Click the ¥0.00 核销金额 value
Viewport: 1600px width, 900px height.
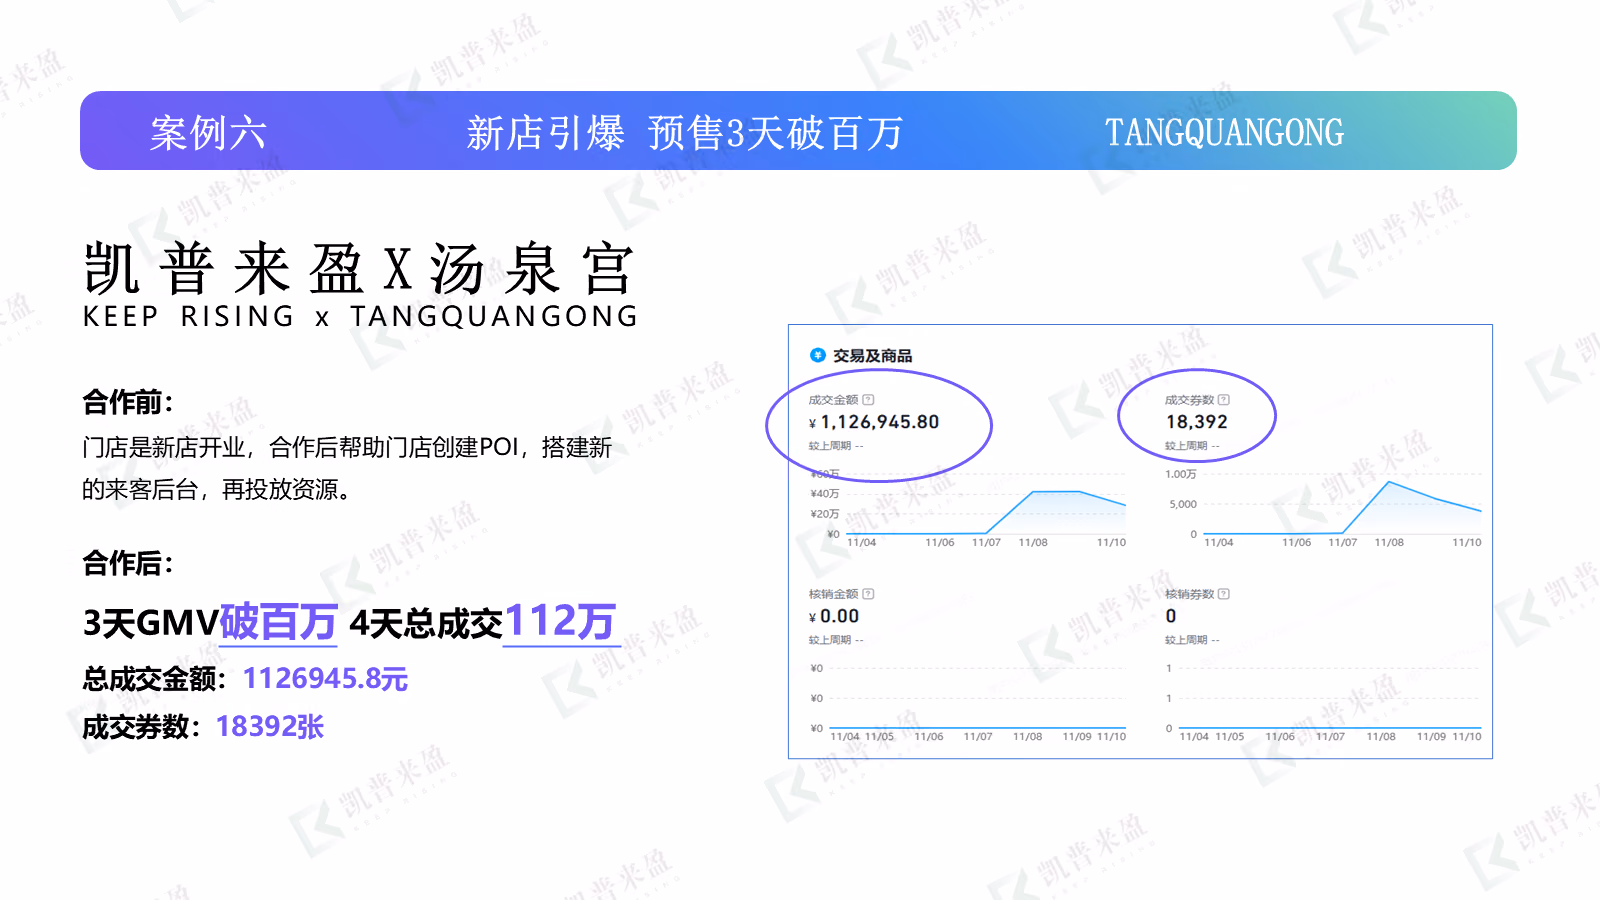834,616
